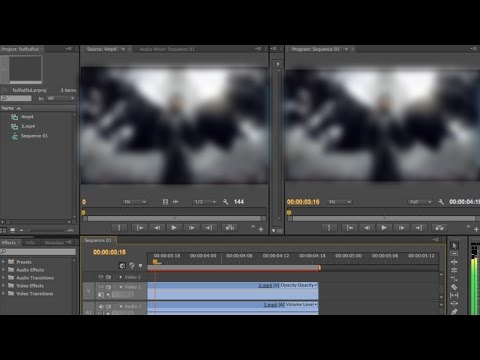Toggle timeline Snap button
Screen dimensions: 480x360
(122, 265)
